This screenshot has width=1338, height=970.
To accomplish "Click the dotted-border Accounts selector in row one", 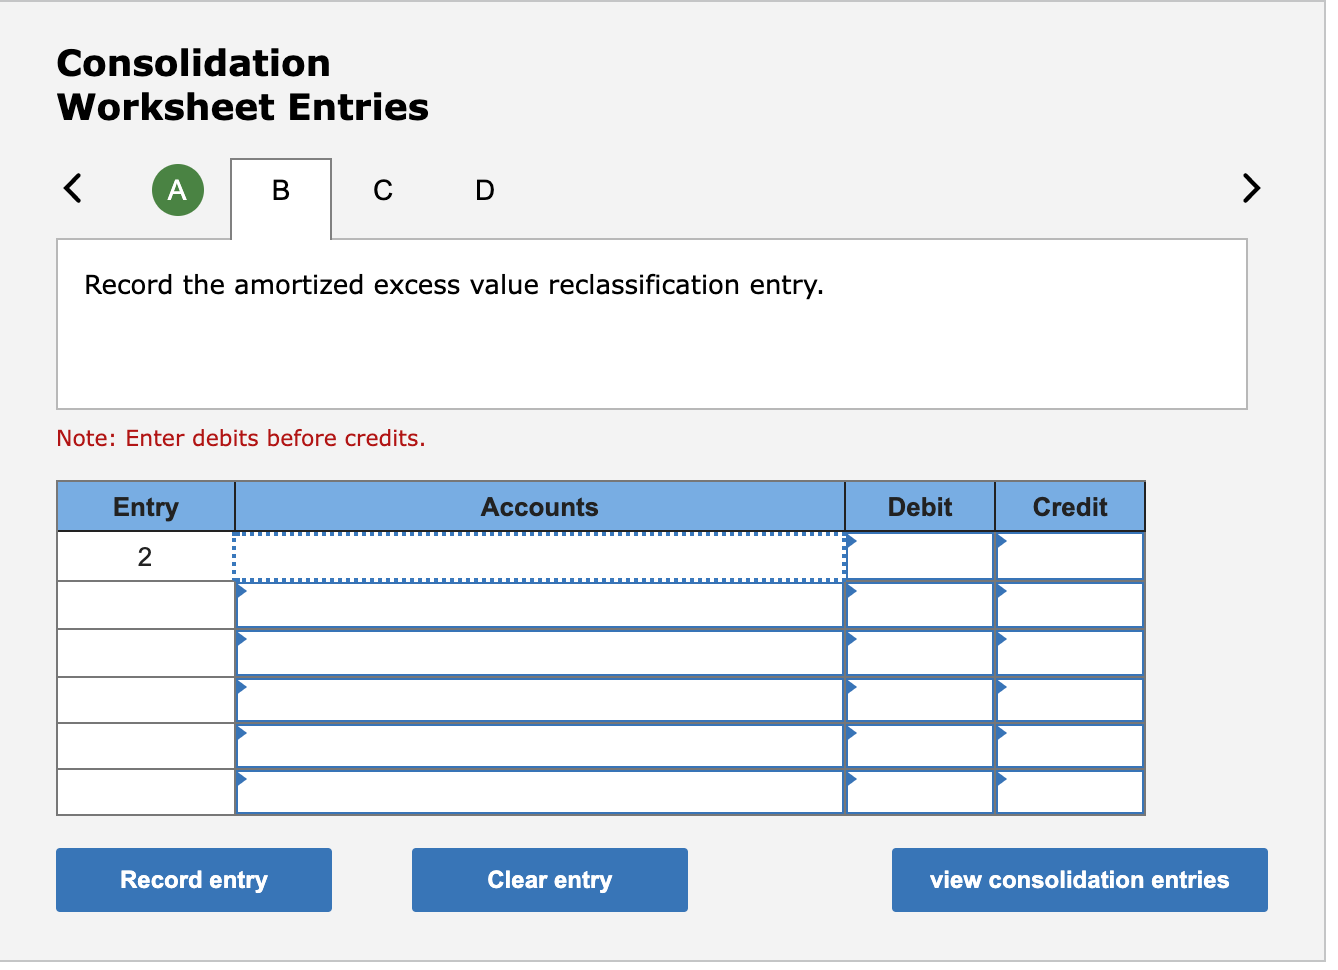I will [540, 556].
